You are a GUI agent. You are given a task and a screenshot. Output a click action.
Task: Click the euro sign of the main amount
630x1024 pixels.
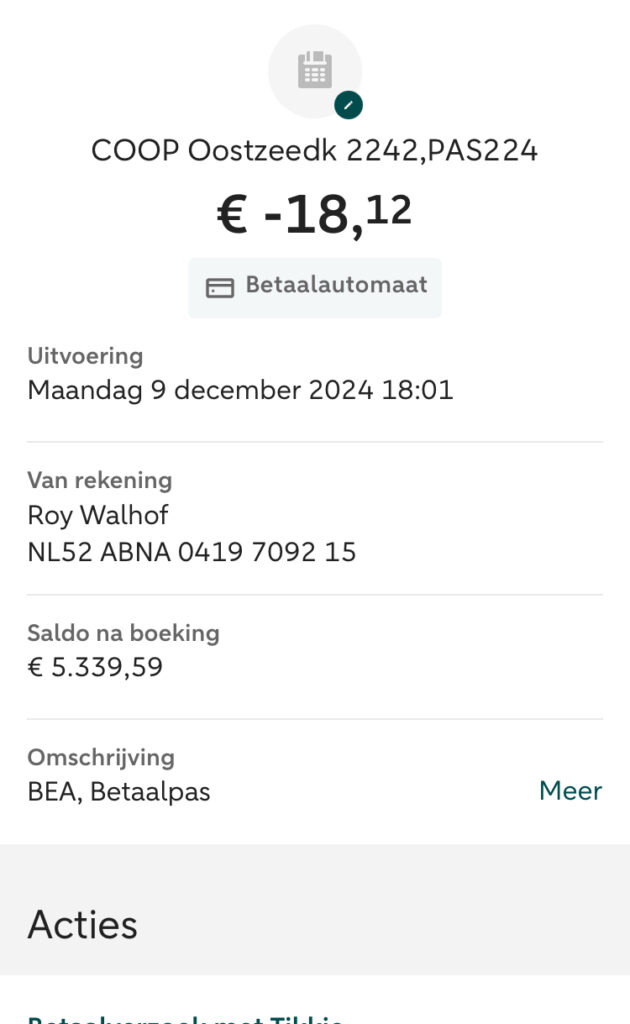click(232, 217)
